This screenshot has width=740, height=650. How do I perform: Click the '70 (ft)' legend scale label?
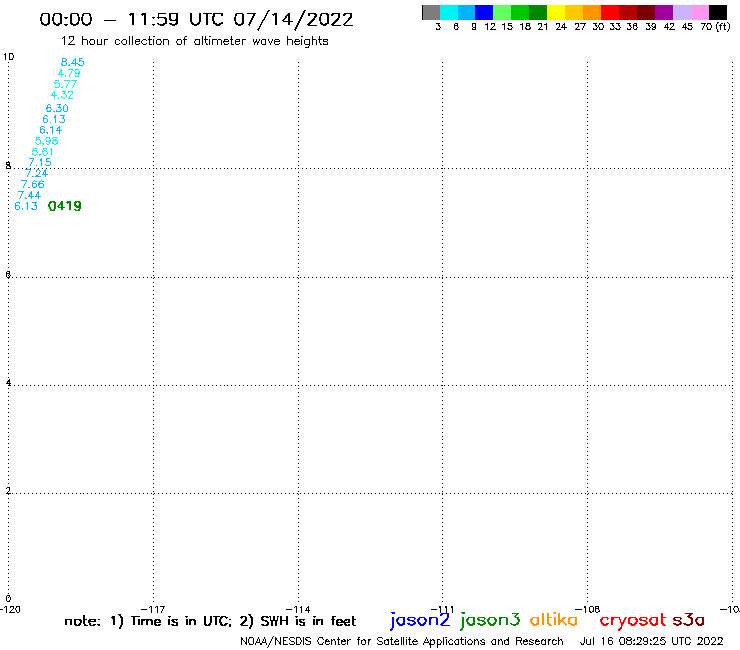(715, 27)
